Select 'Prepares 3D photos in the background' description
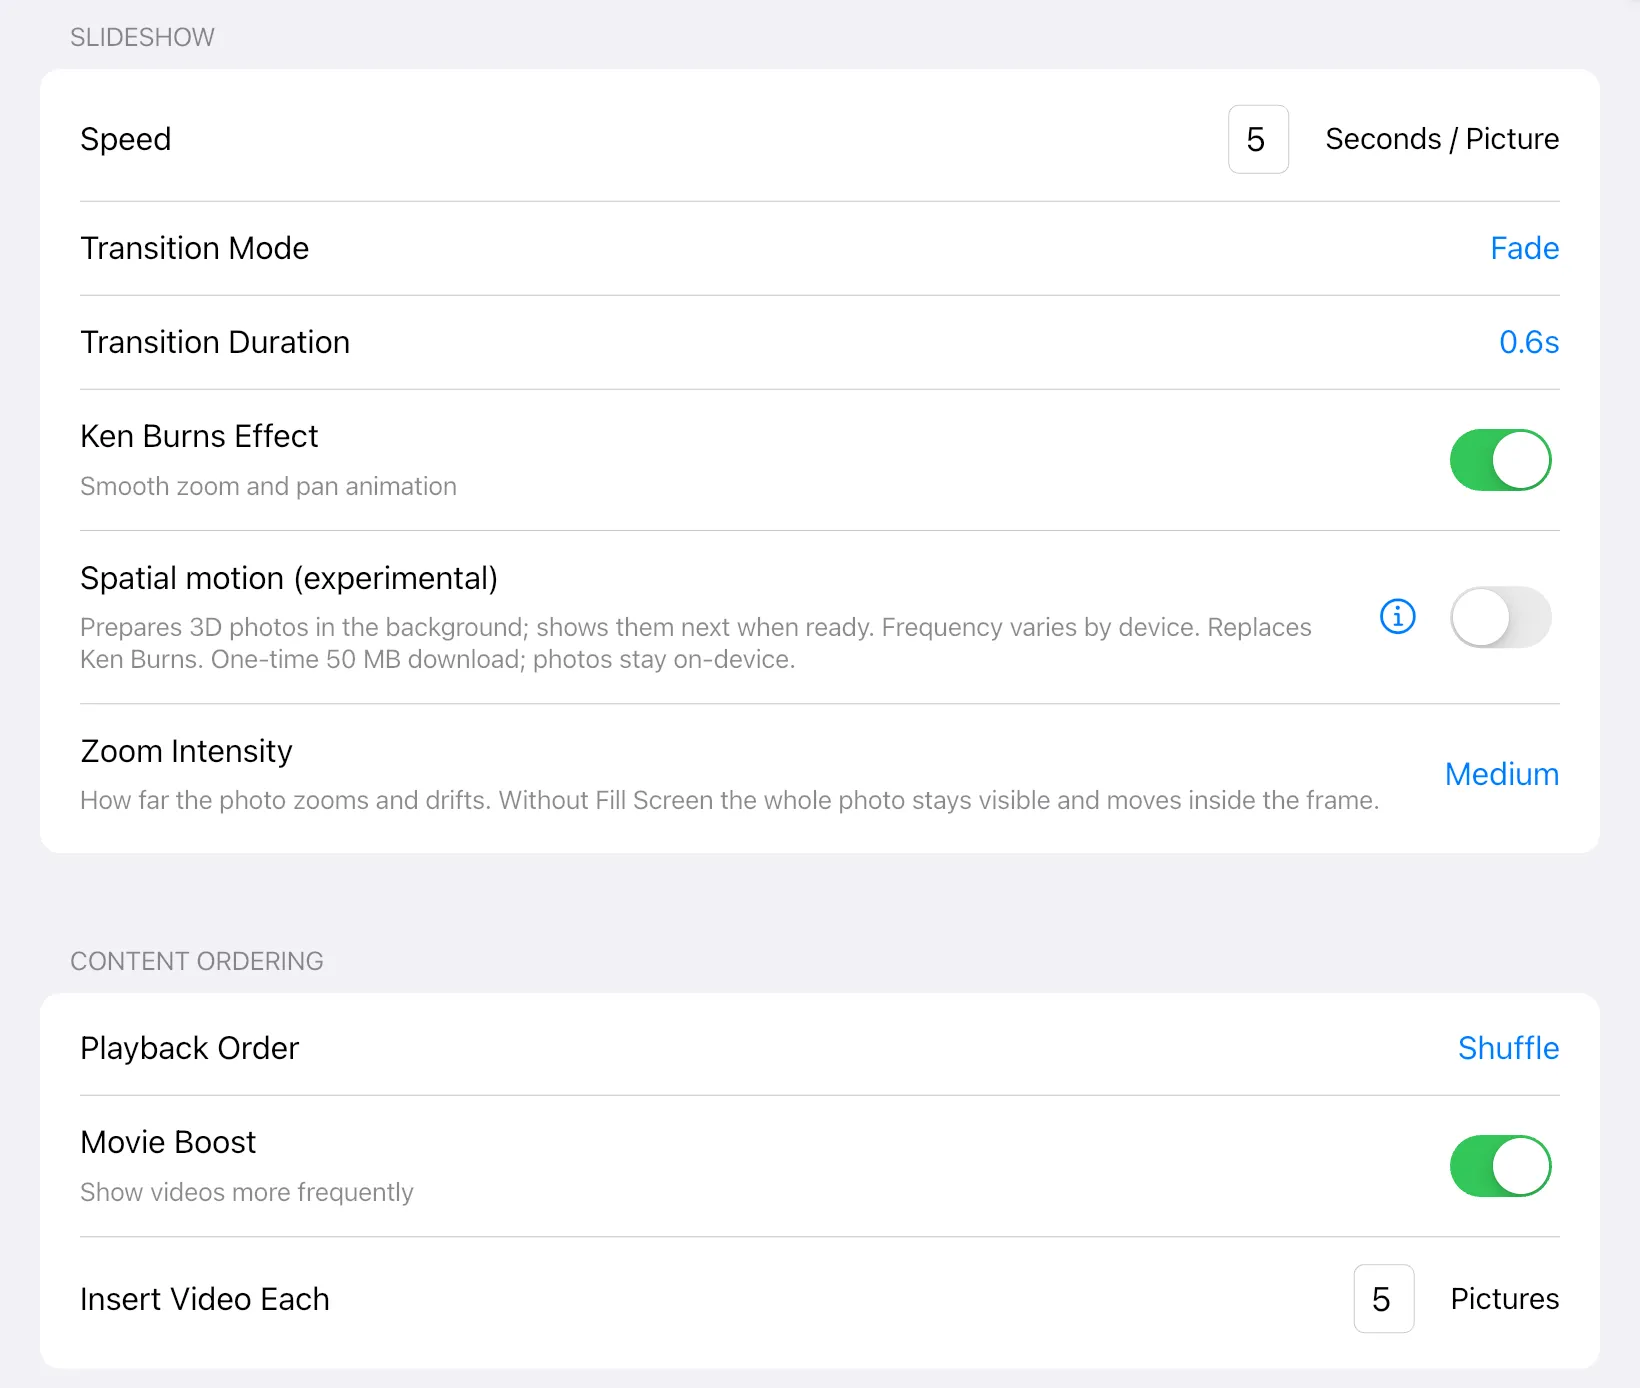The height and width of the screenshot is (1388, 1640). click(696, 643)
